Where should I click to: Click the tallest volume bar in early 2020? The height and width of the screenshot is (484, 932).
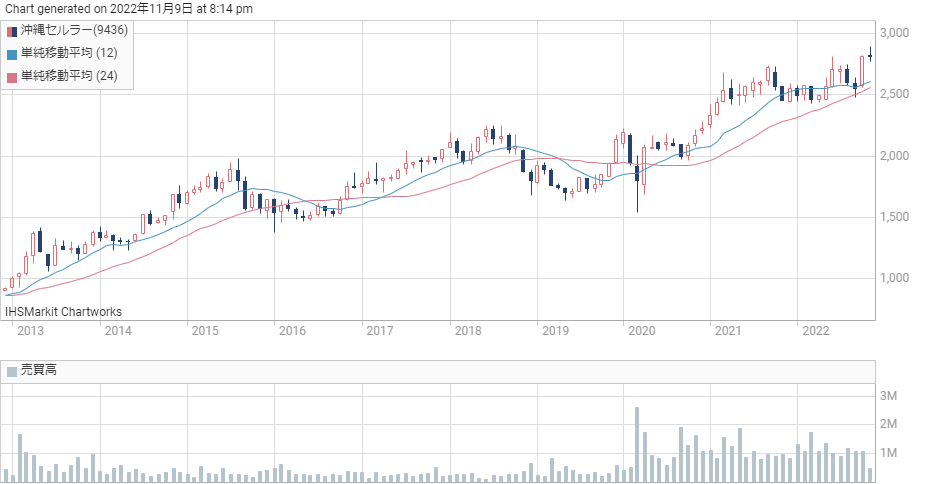637,444
